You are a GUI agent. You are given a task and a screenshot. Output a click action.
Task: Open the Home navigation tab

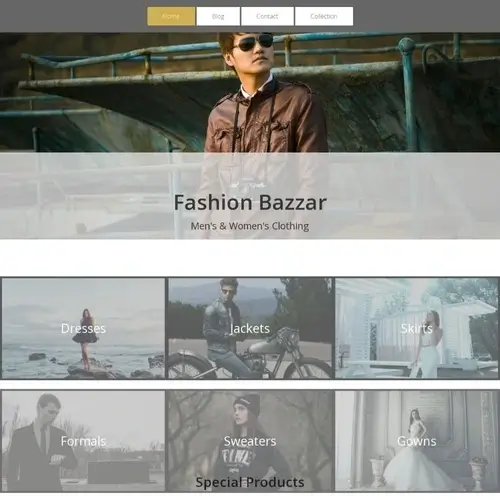click(171, 16)
